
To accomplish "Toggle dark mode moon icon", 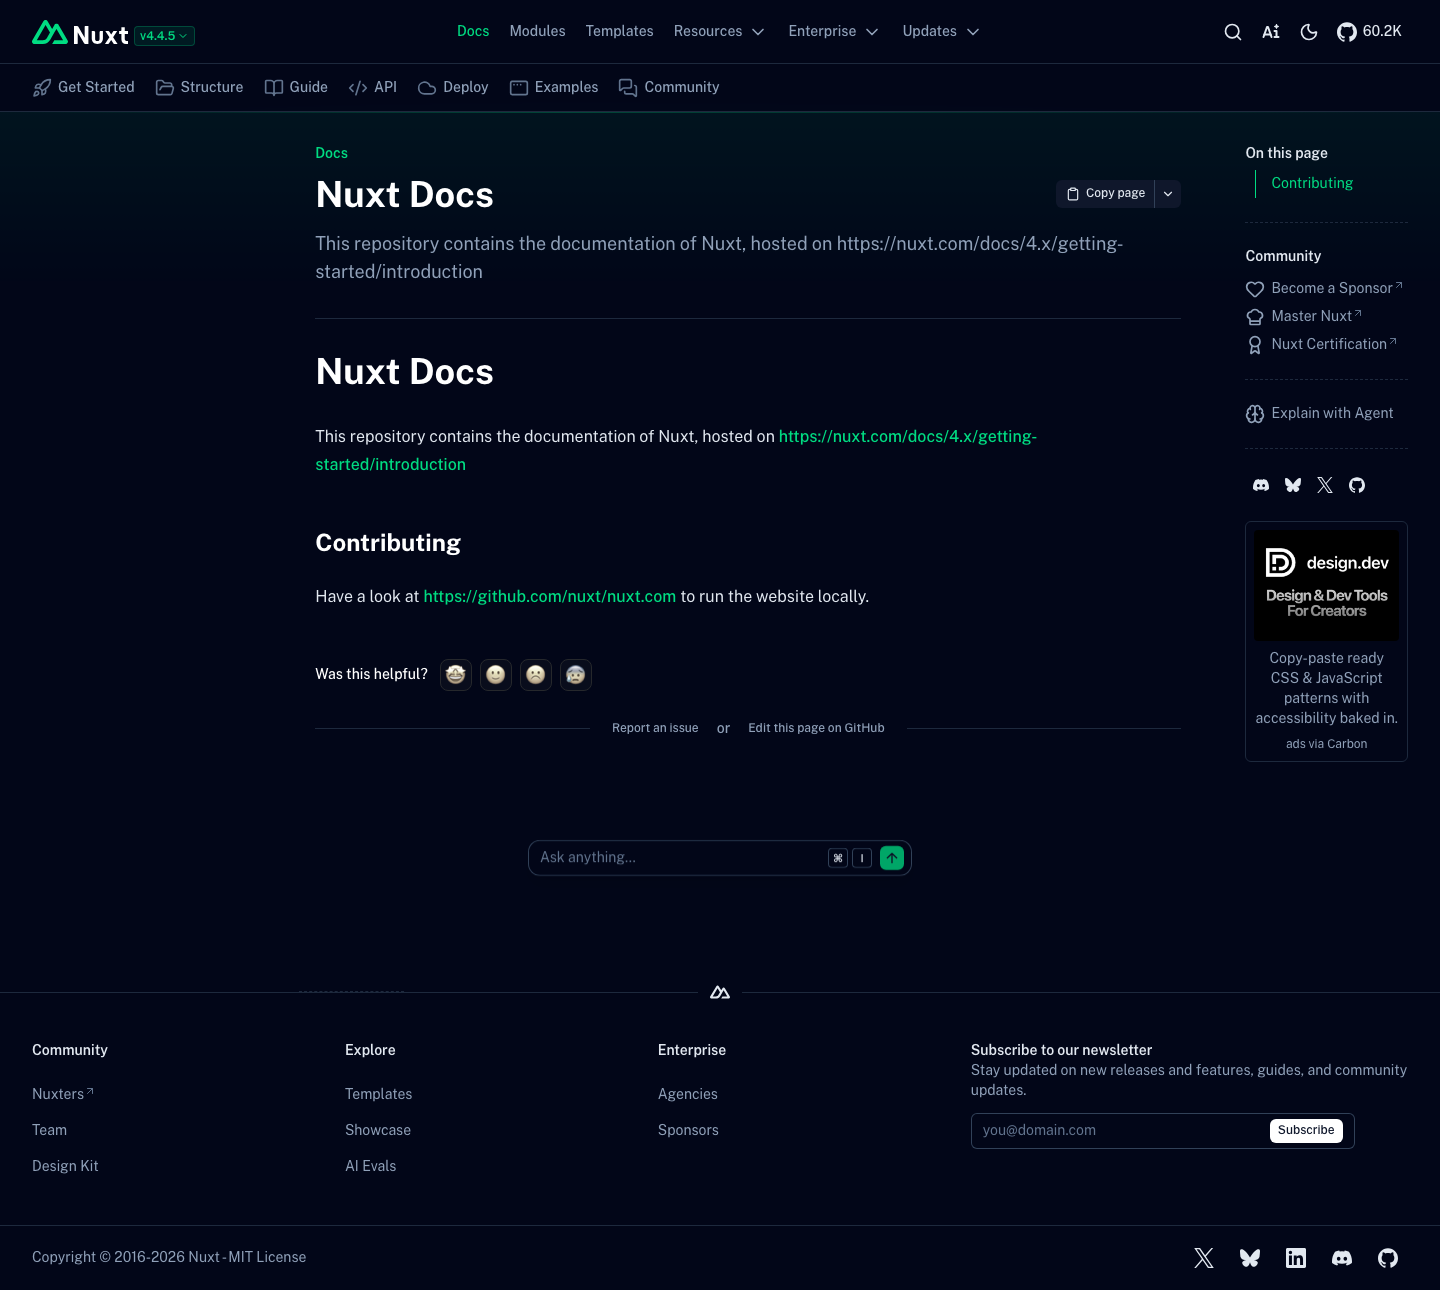I will 1309,32.
